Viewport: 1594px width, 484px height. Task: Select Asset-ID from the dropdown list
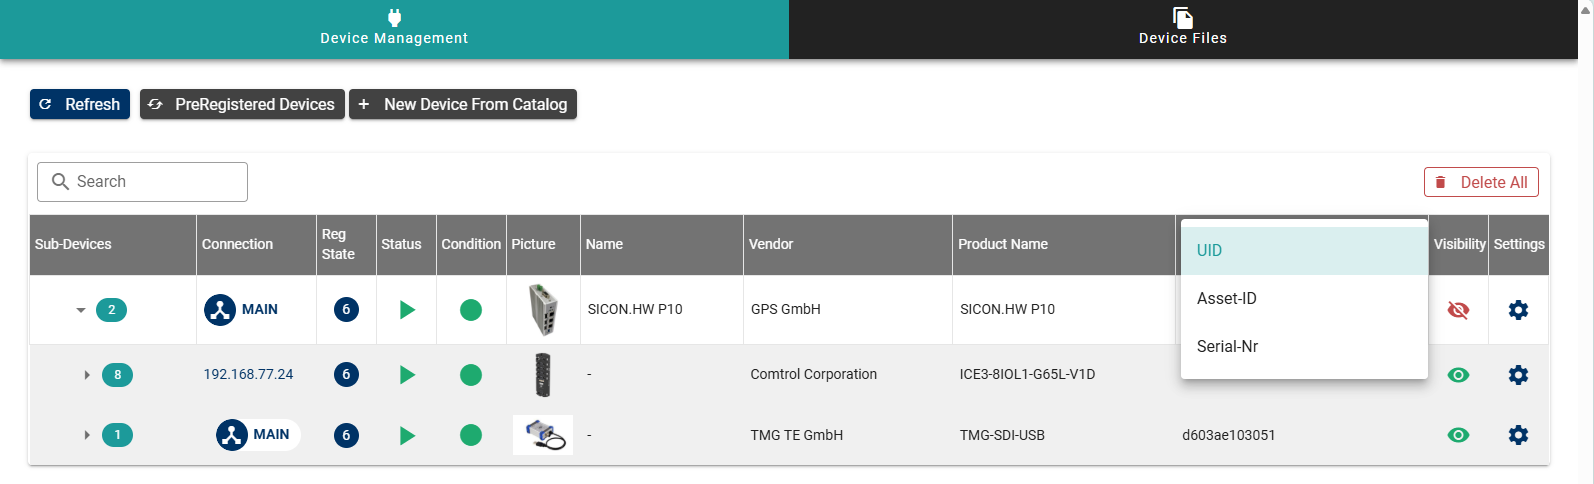coord(1227,298)
